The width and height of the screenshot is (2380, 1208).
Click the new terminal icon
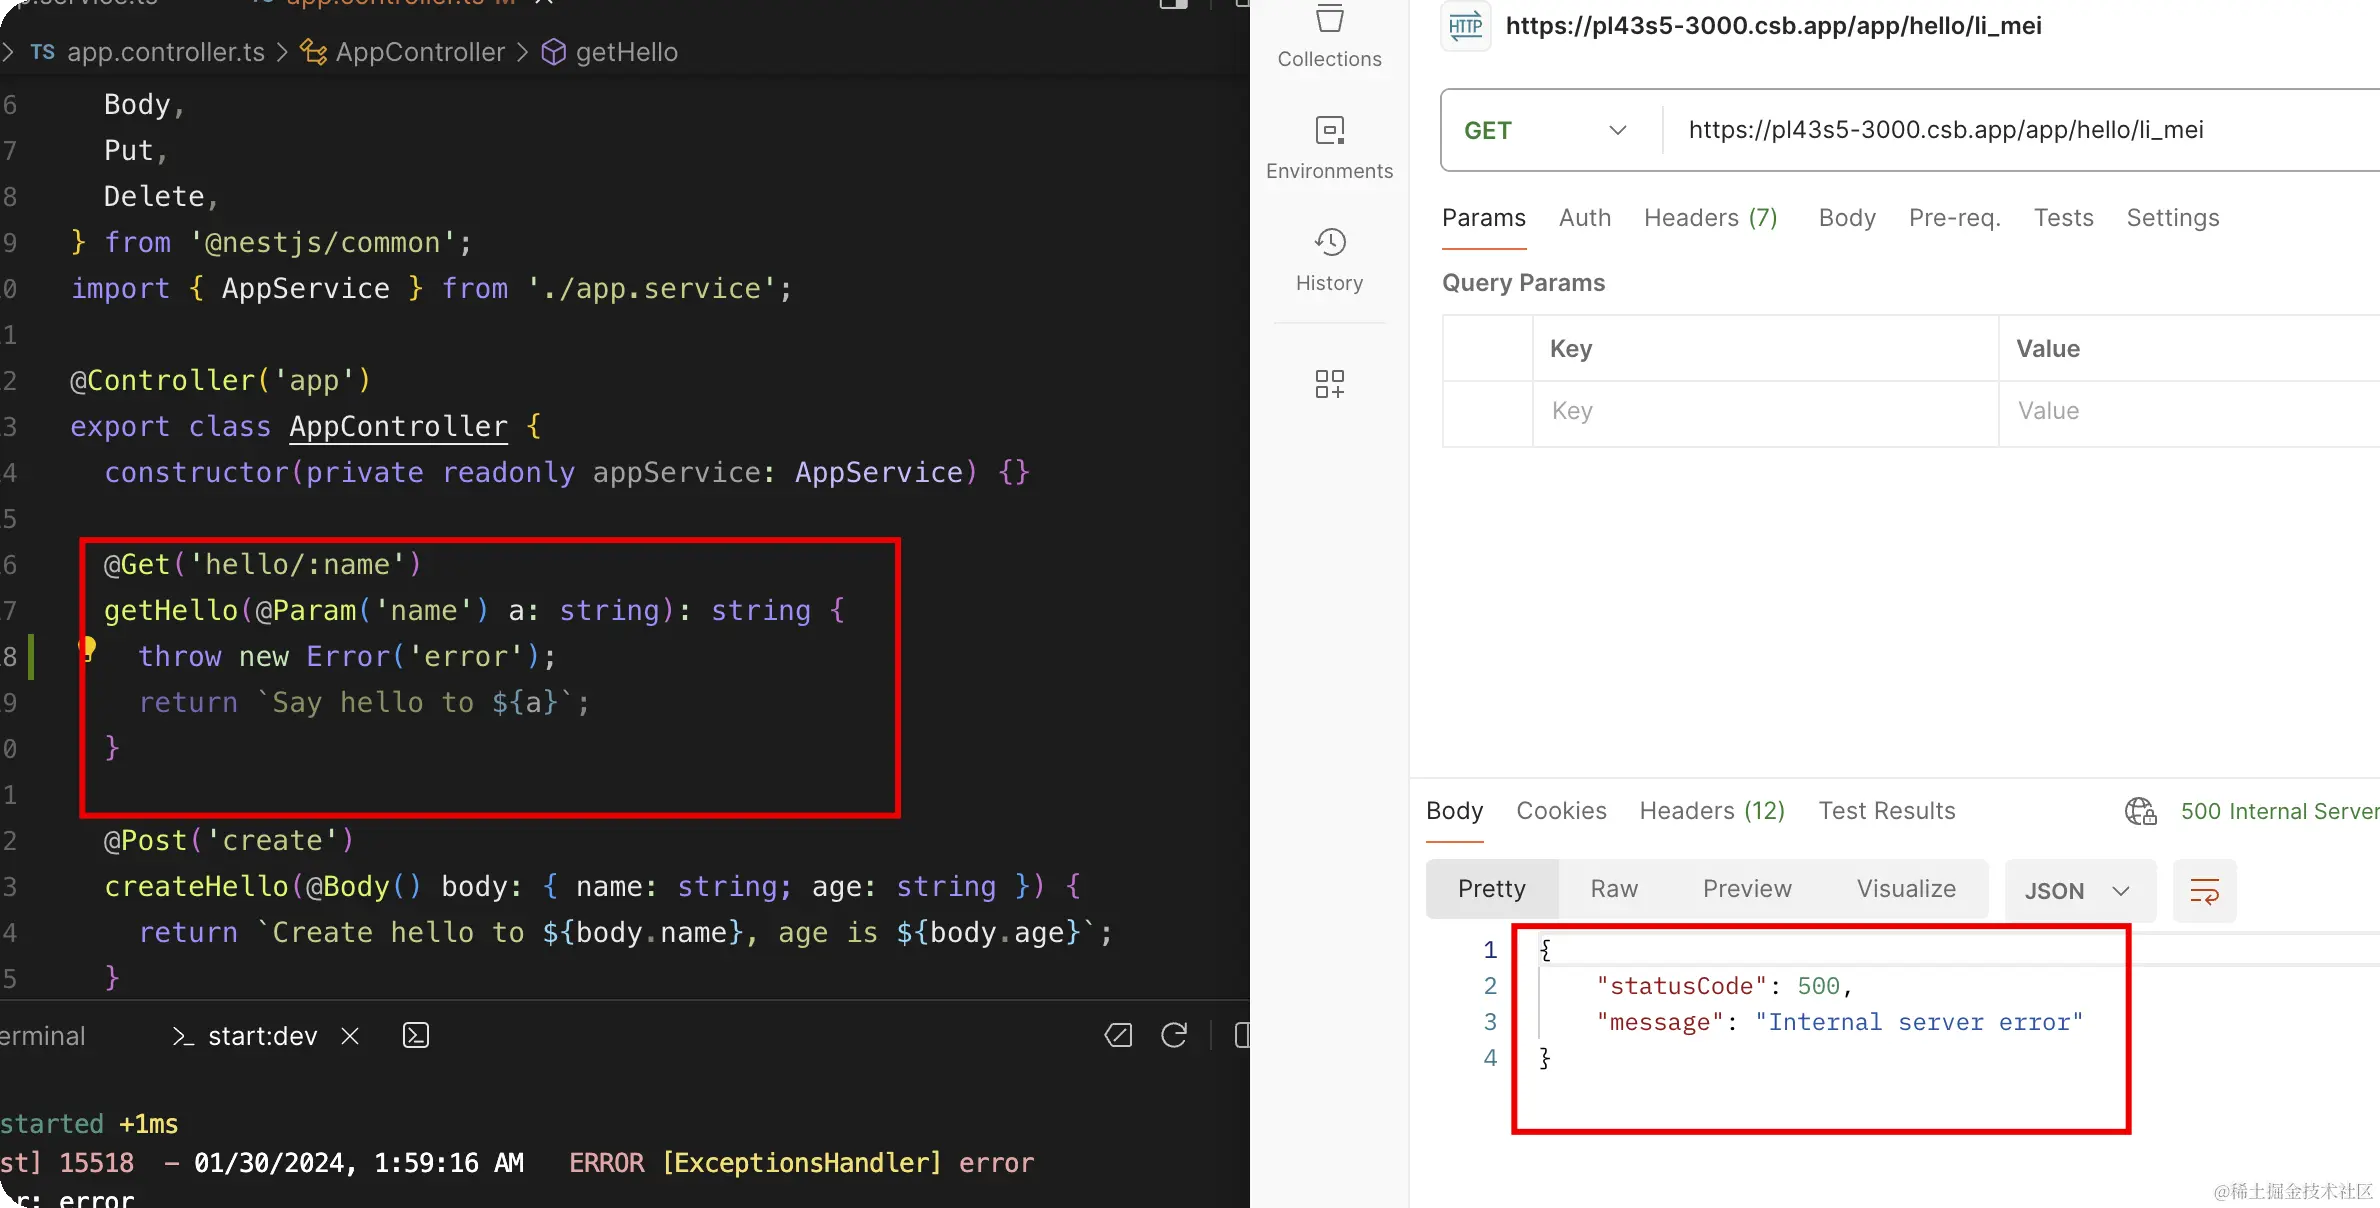416,1036
